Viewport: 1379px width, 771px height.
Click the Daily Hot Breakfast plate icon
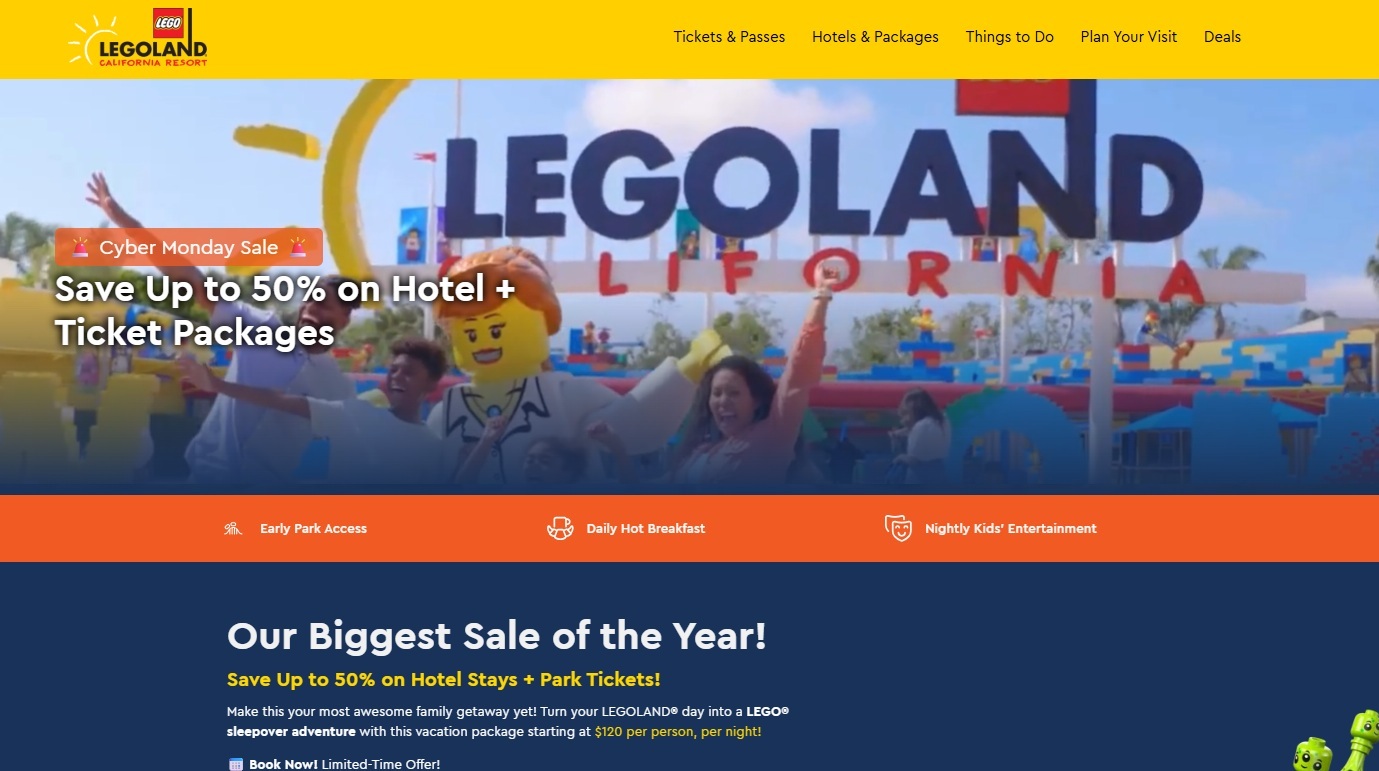[560, 528]
